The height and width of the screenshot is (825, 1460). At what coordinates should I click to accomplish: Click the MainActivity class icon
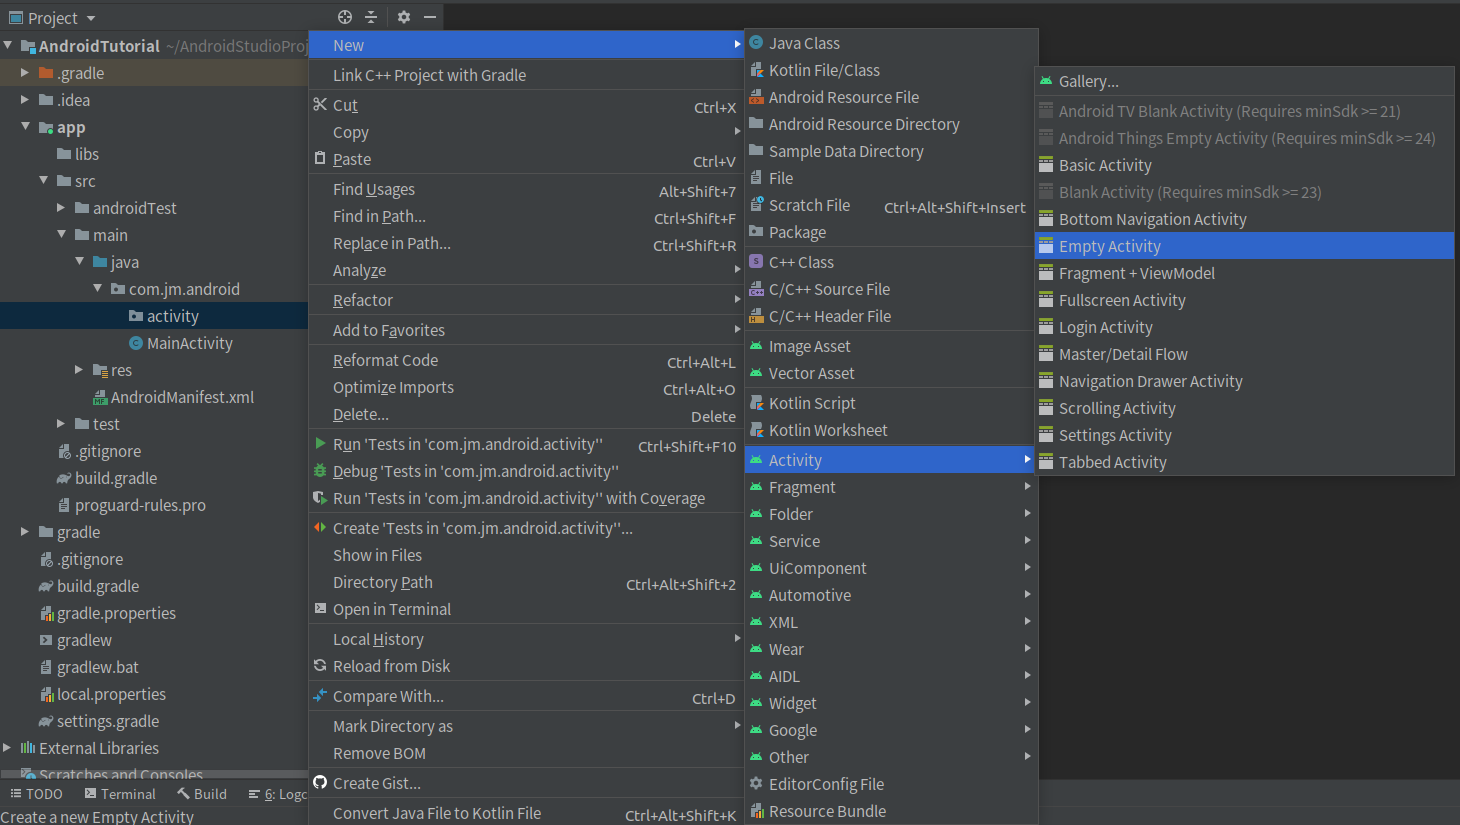click(x=136, y=343)
